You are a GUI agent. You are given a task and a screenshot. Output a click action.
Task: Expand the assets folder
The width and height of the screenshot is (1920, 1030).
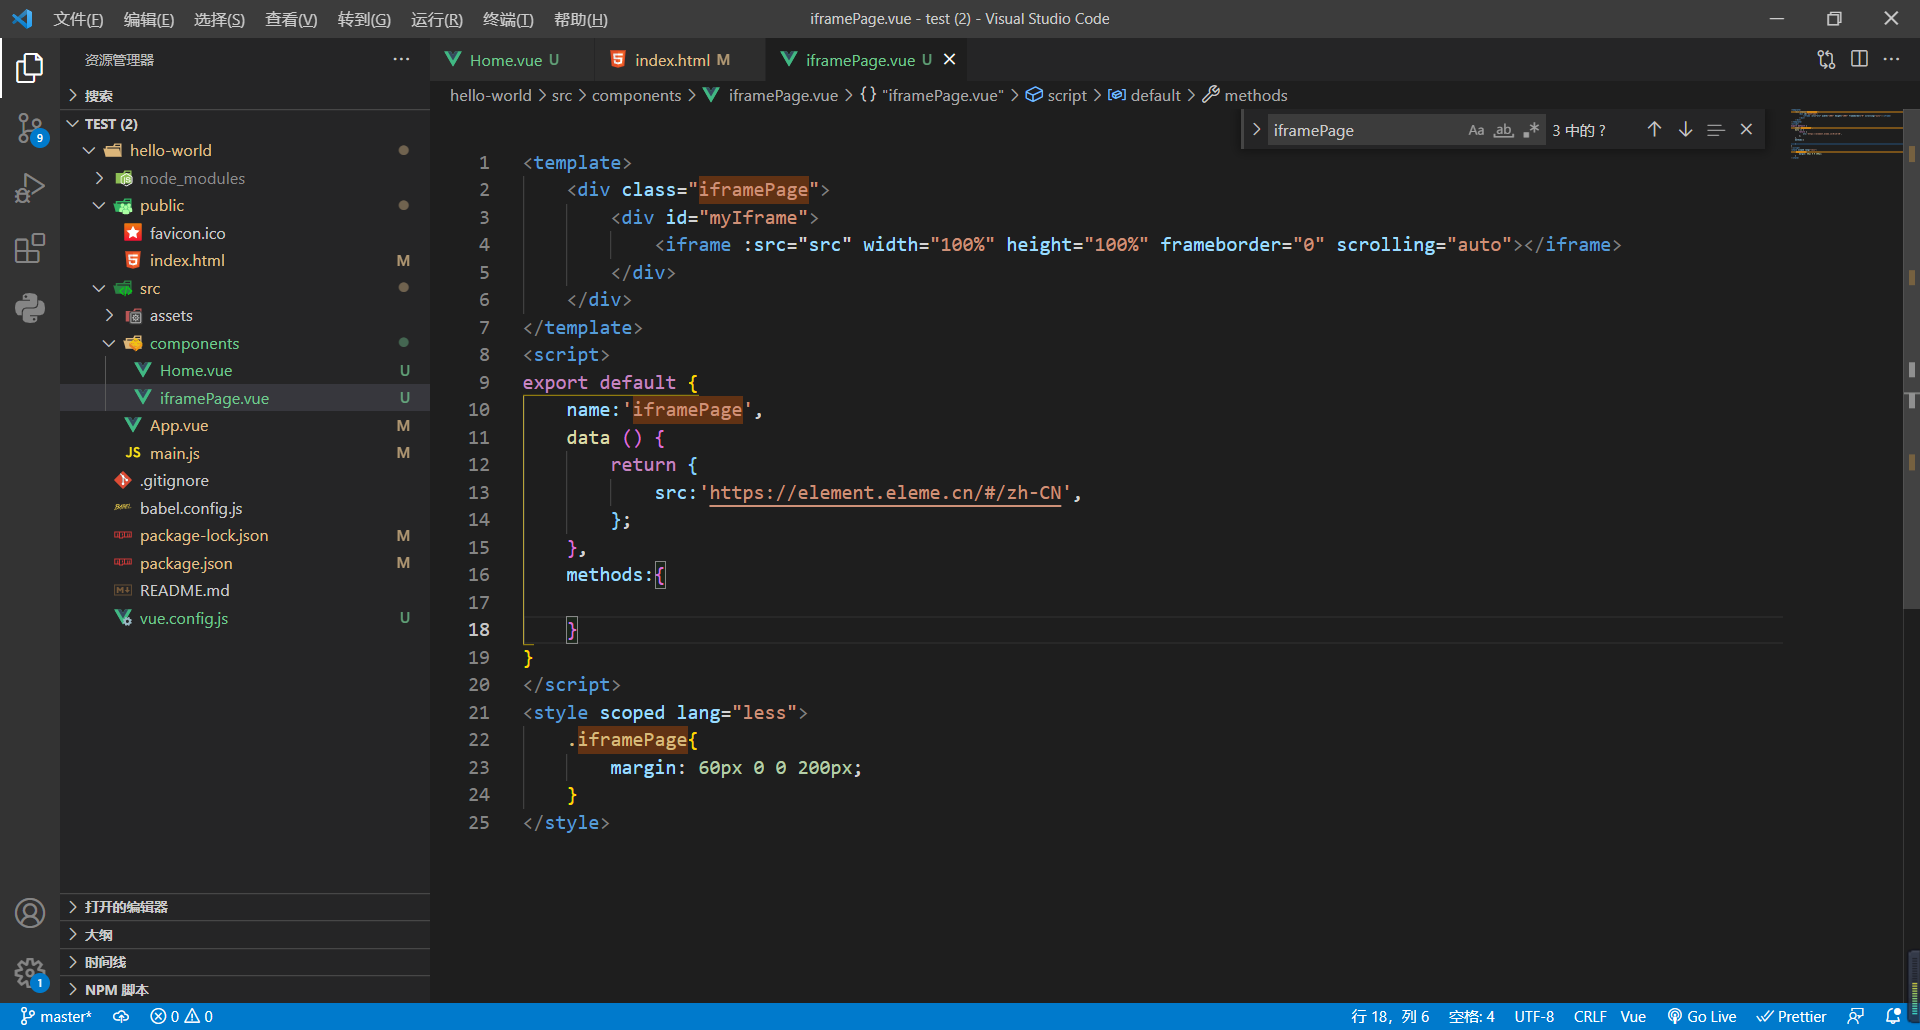click(x=245, y=315)
